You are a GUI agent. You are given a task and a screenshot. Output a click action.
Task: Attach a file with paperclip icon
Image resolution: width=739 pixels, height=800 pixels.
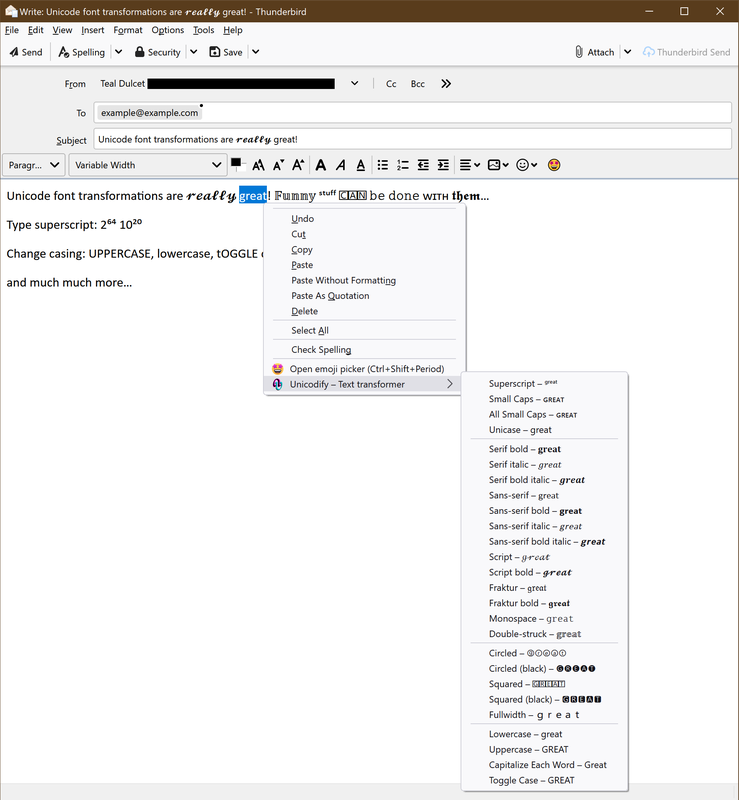click(594, 52)
